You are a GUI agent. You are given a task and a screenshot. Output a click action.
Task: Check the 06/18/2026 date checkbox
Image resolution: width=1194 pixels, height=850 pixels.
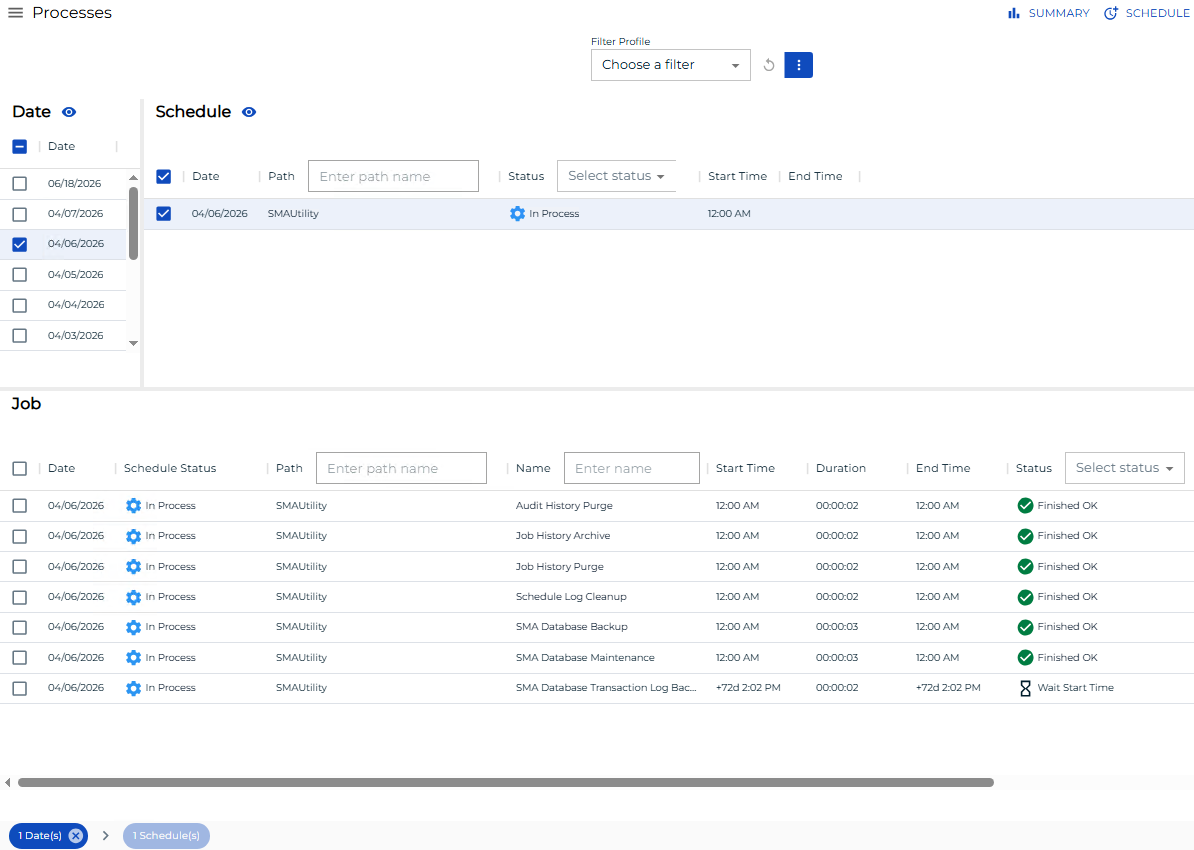[20, 184]
